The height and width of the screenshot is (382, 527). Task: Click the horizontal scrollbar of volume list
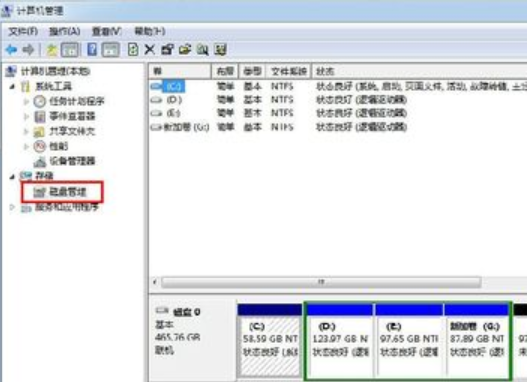point(321,282)
